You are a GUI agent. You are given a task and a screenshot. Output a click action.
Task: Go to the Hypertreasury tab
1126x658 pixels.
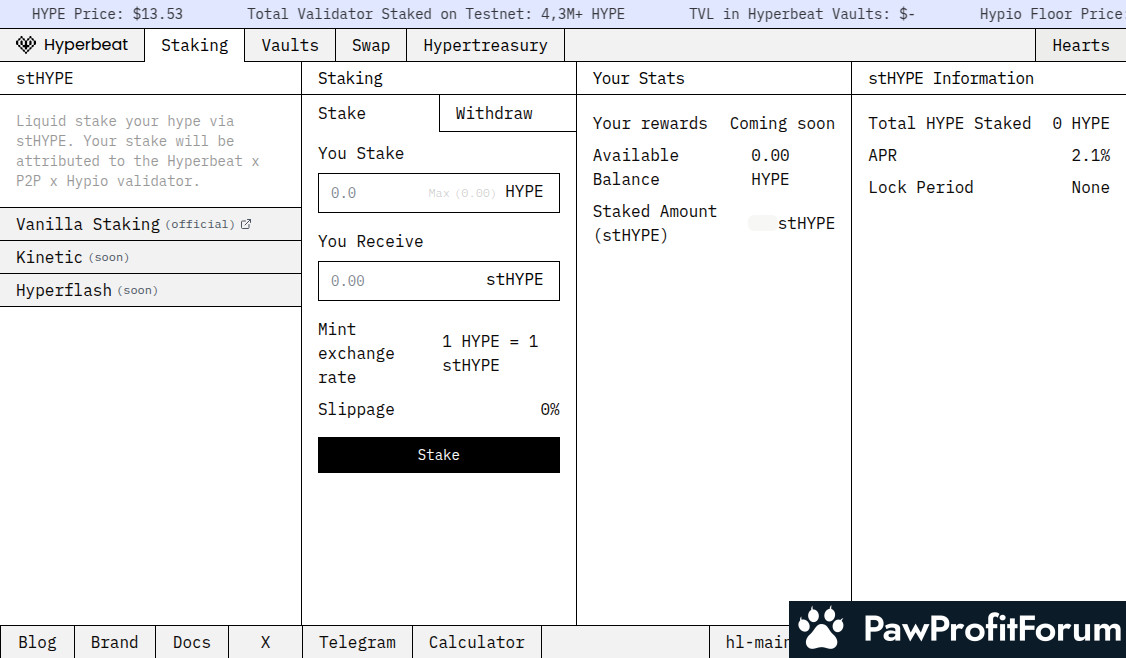click(485, 45)
